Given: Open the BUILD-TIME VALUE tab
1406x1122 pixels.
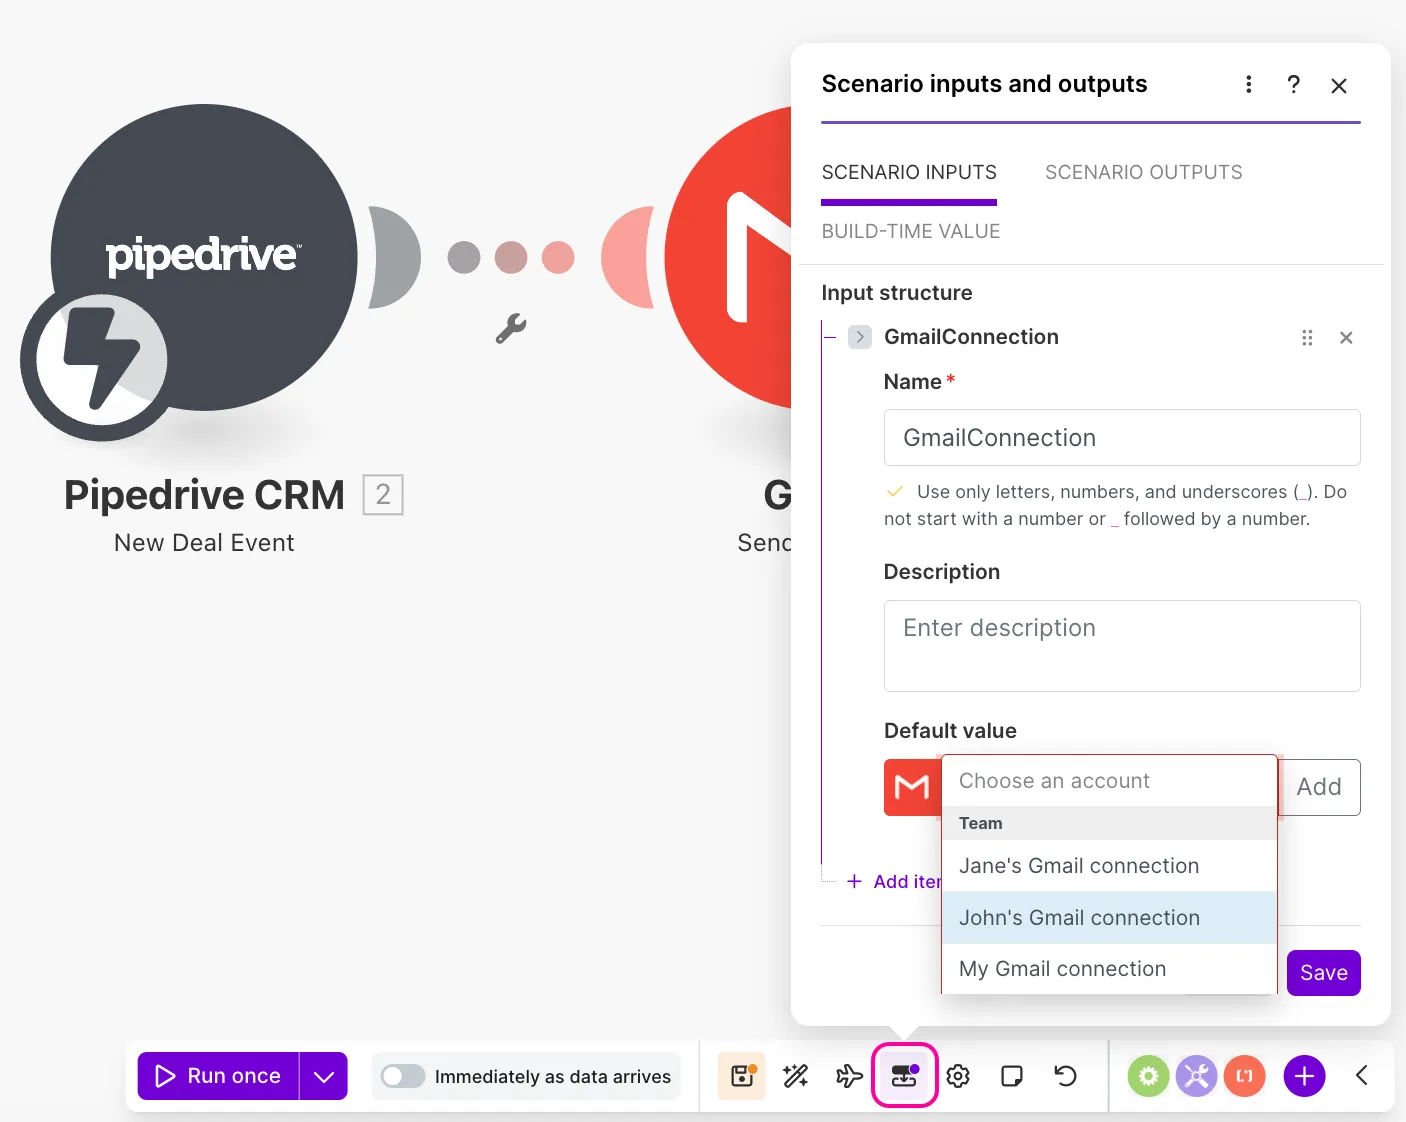Looking at the screenshot, I should pos(911,232).
